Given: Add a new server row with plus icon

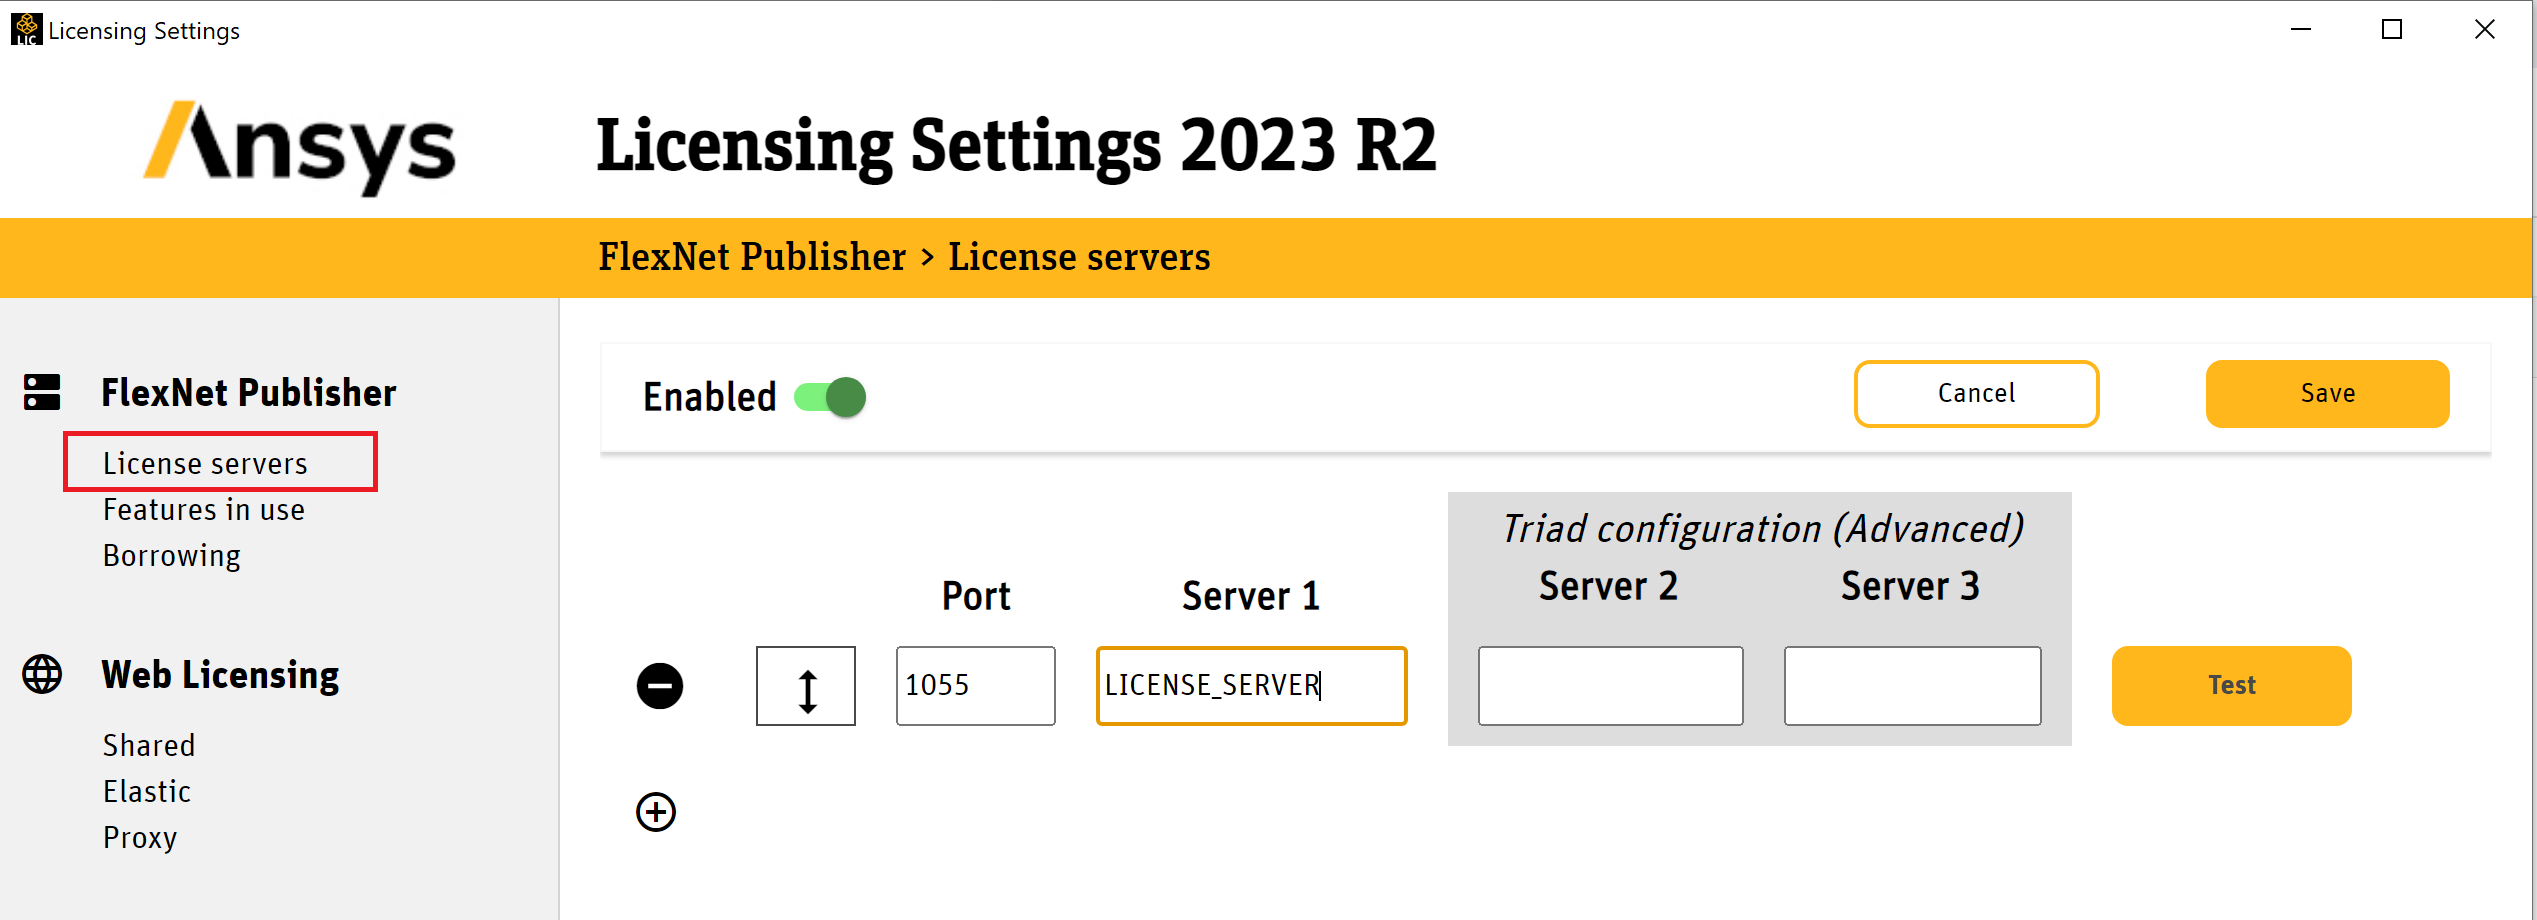Looking at the screenshot, I should tap(656, 812).
